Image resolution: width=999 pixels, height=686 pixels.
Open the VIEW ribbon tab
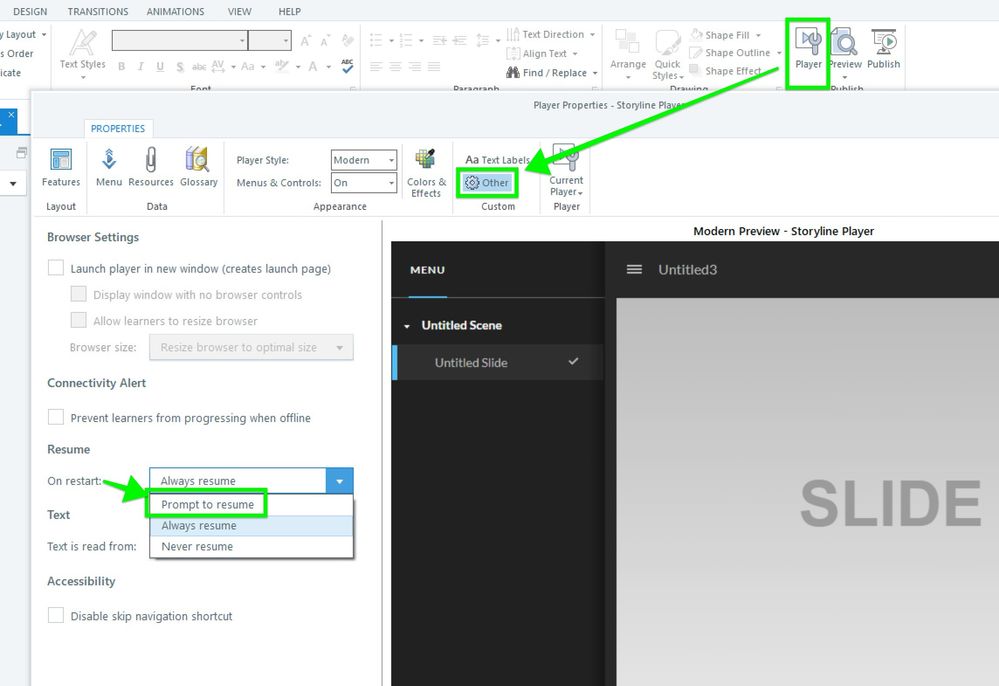(x=240, y=11)
